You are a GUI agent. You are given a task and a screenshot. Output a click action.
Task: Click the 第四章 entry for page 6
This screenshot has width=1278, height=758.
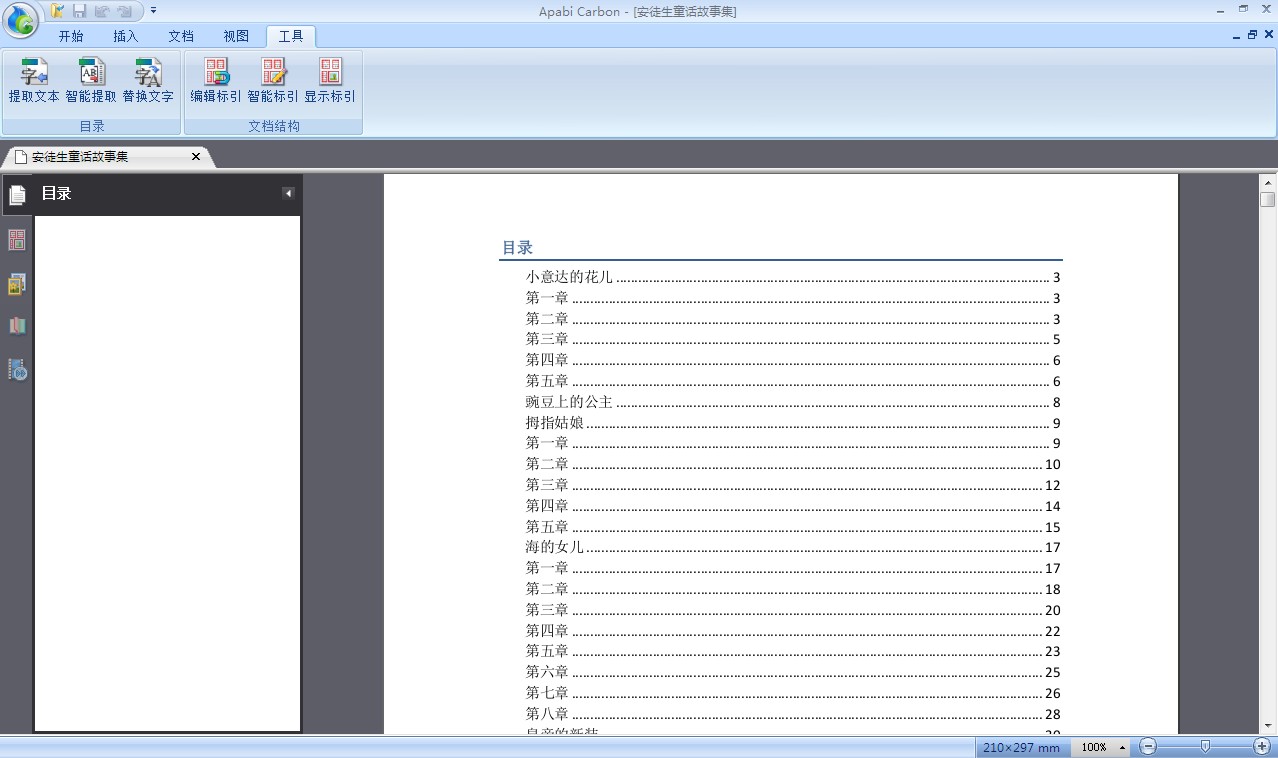[793, 360]
